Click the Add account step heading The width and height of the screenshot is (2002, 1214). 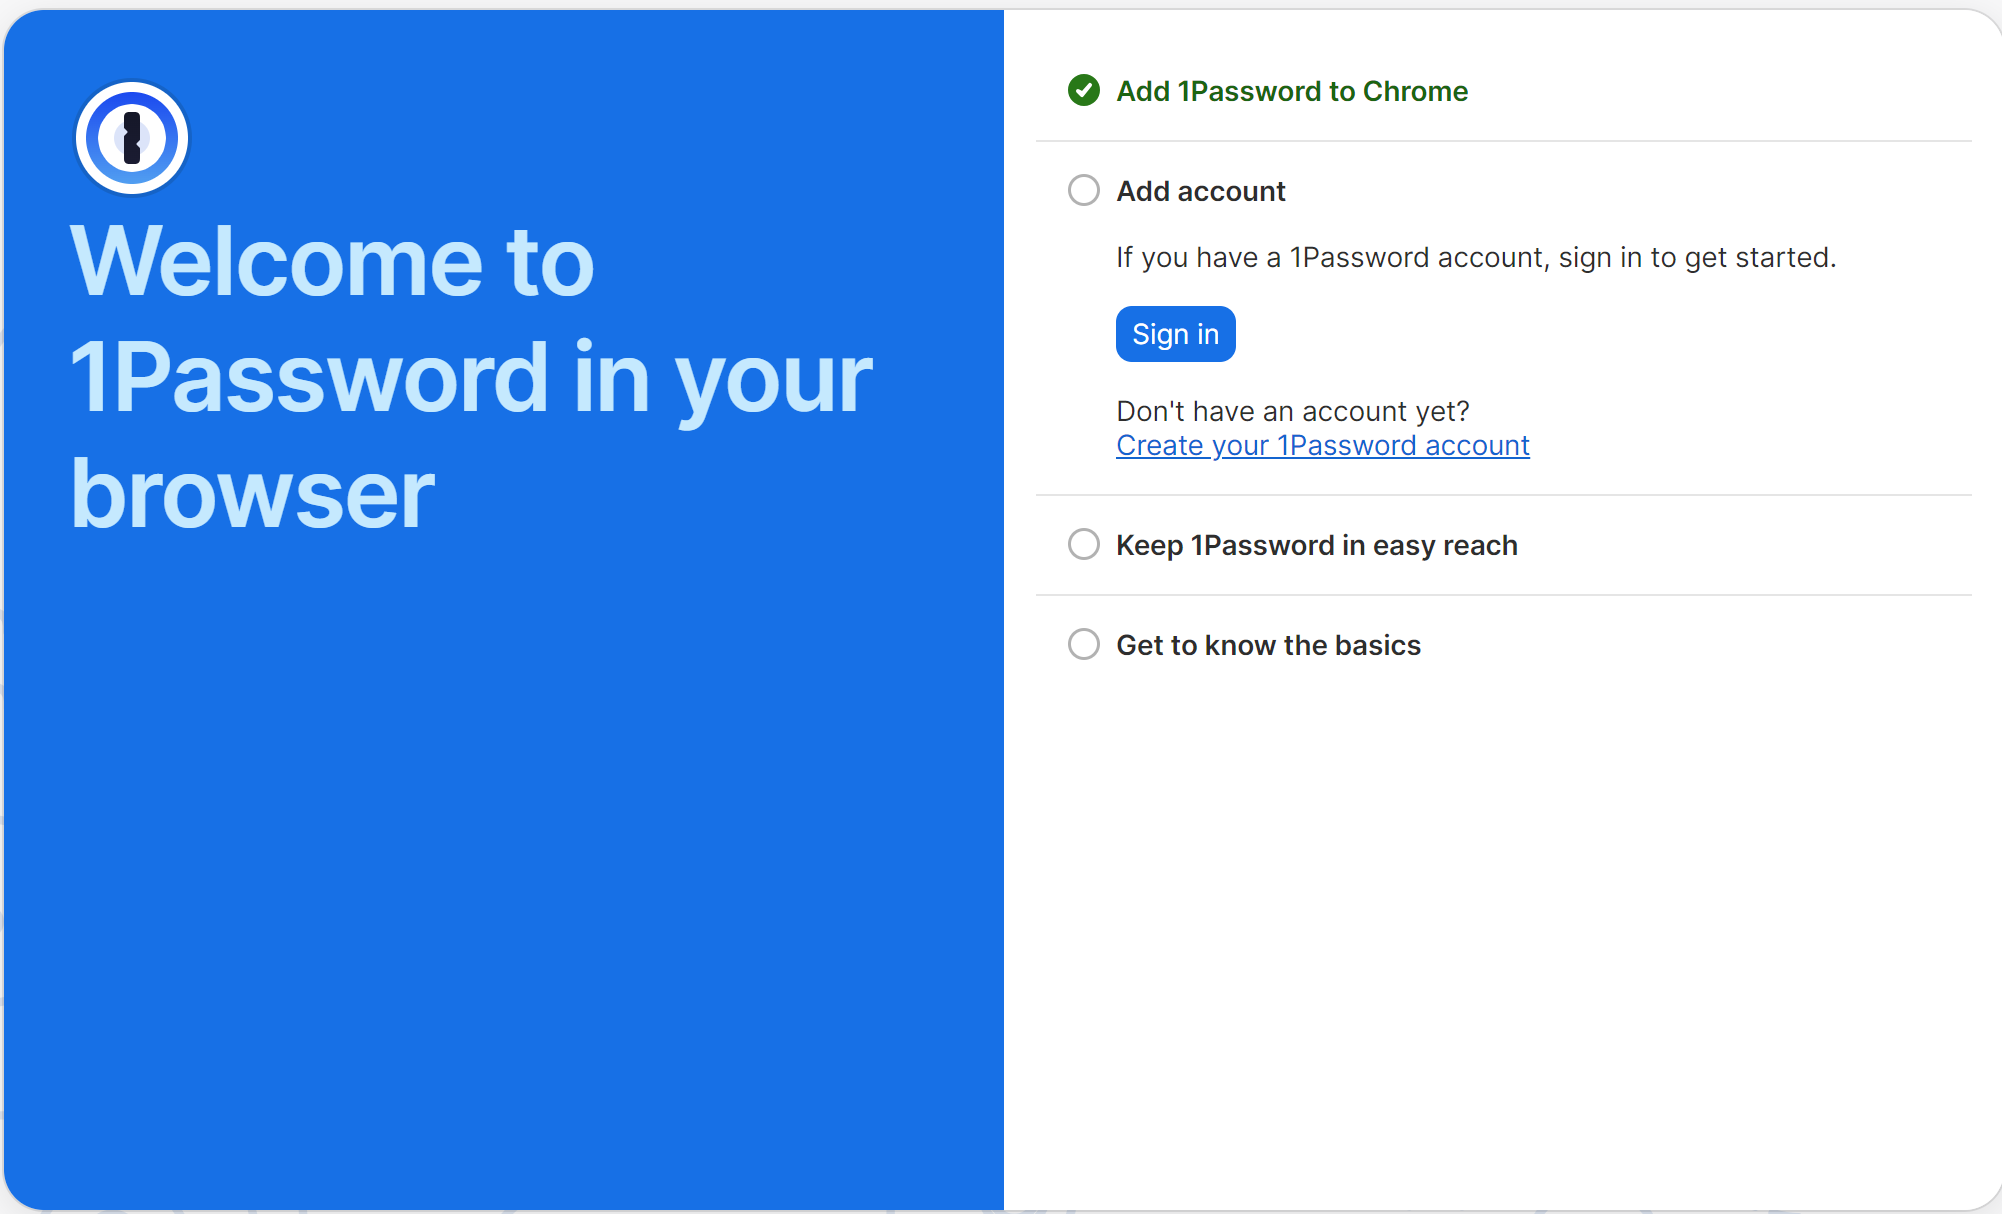[1200, 190]
